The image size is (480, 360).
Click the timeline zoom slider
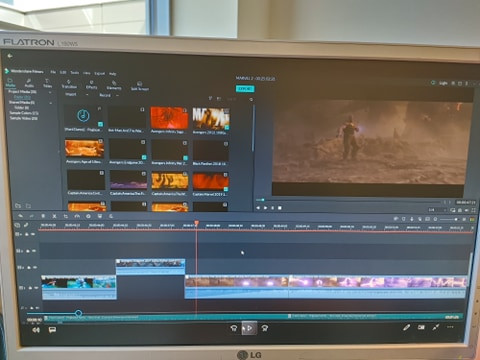[449, 219]
